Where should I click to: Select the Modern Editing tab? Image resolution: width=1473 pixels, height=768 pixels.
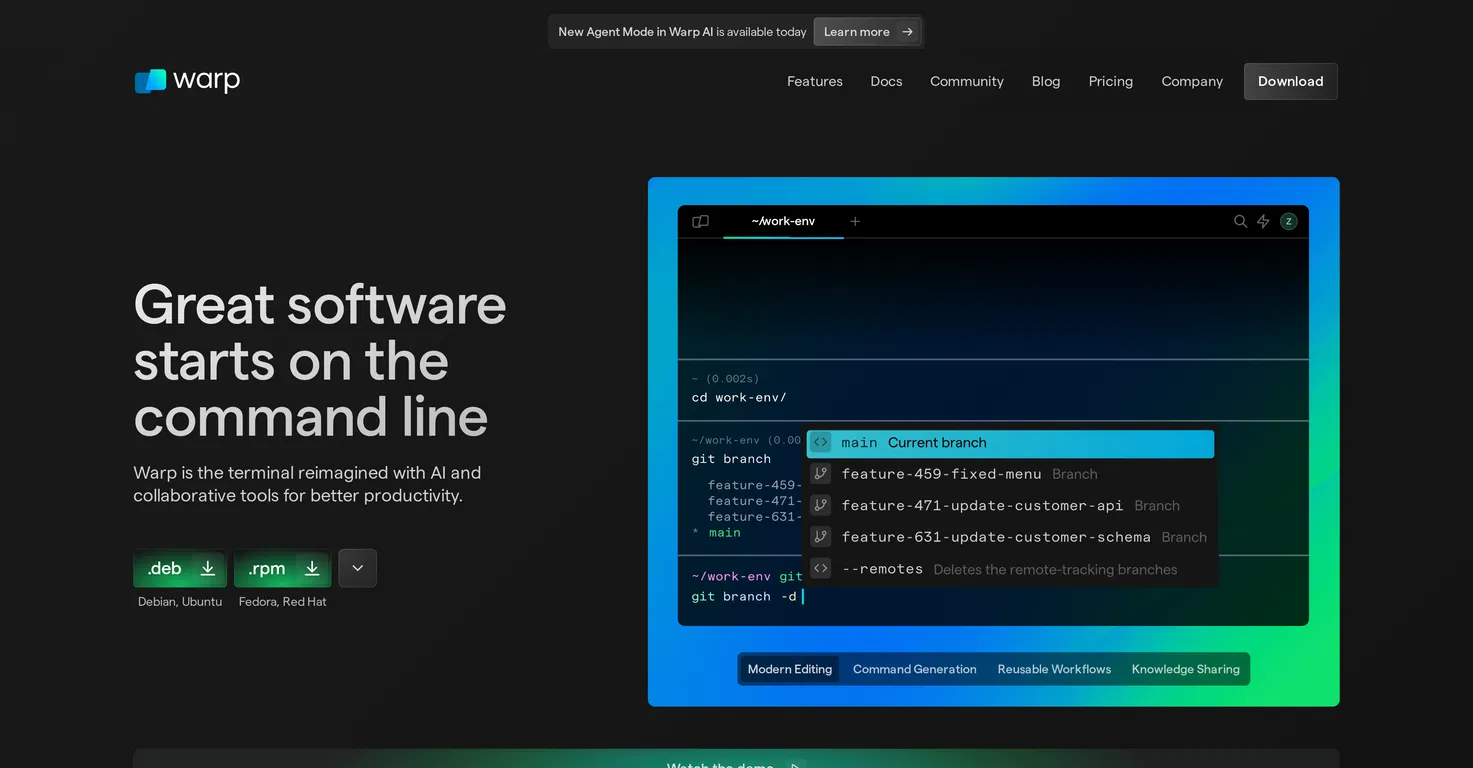pos(790,669)
